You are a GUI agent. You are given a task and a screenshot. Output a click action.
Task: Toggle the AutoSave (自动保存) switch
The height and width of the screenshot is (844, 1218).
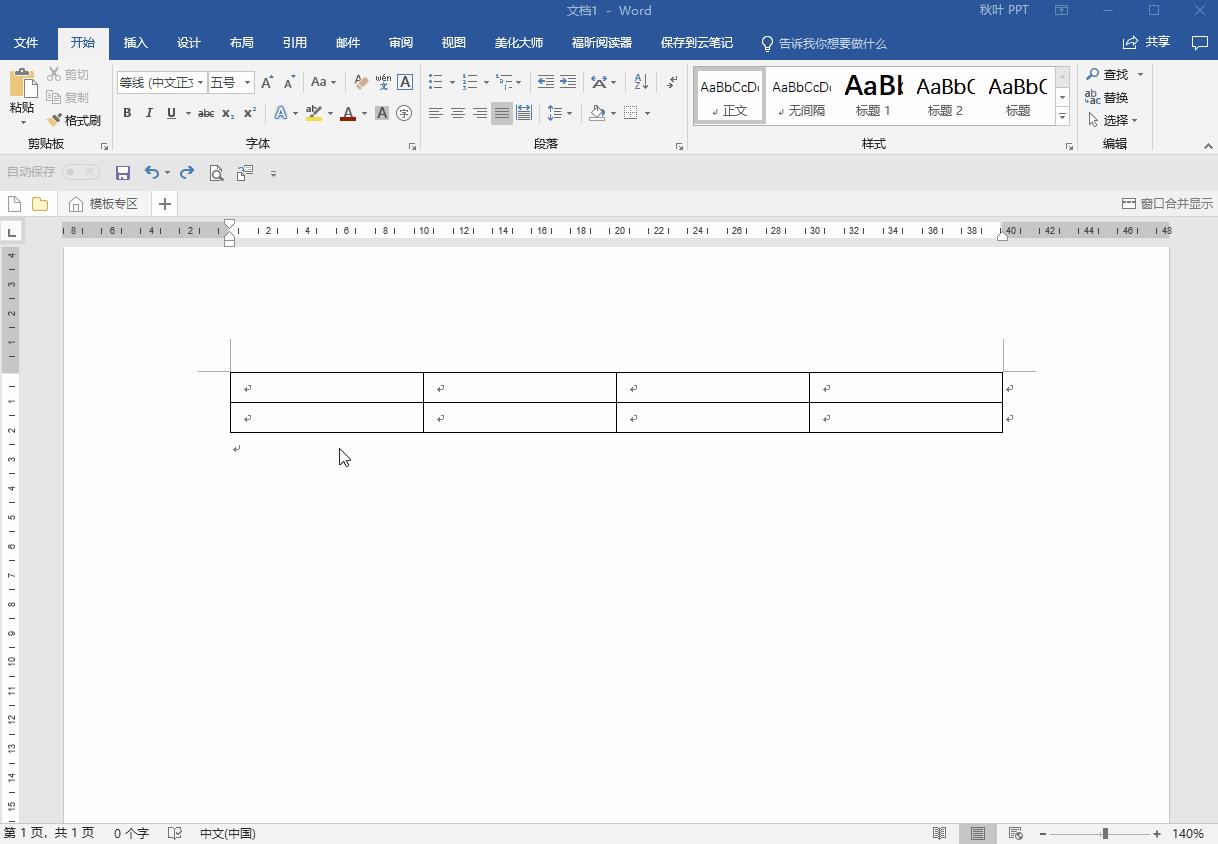pyautogui.click(x=81, y=172)
